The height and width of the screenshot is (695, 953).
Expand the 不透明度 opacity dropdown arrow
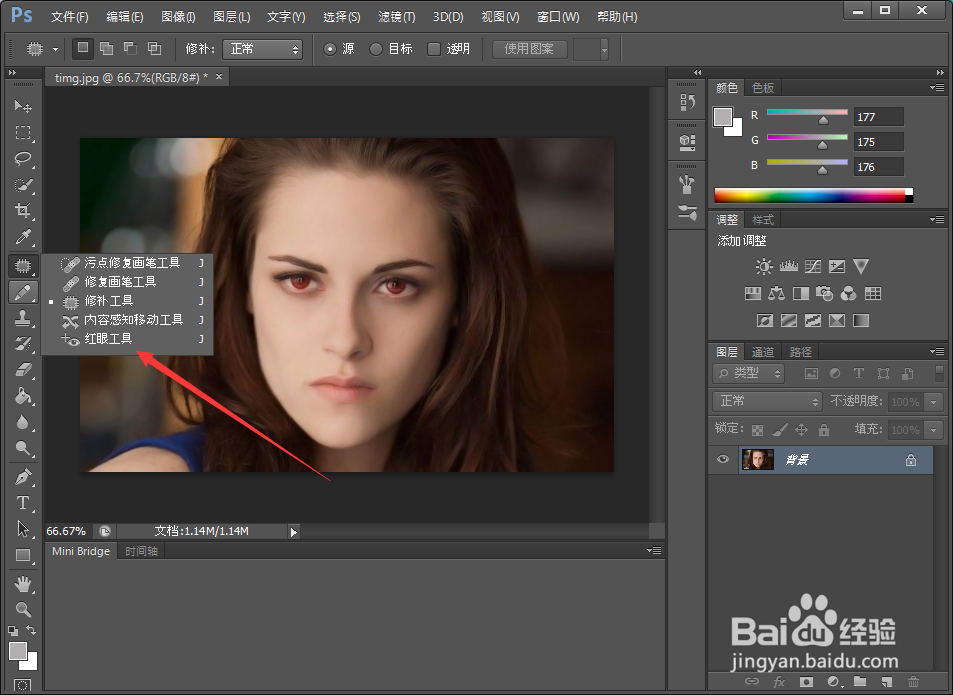tap(934, 402)
